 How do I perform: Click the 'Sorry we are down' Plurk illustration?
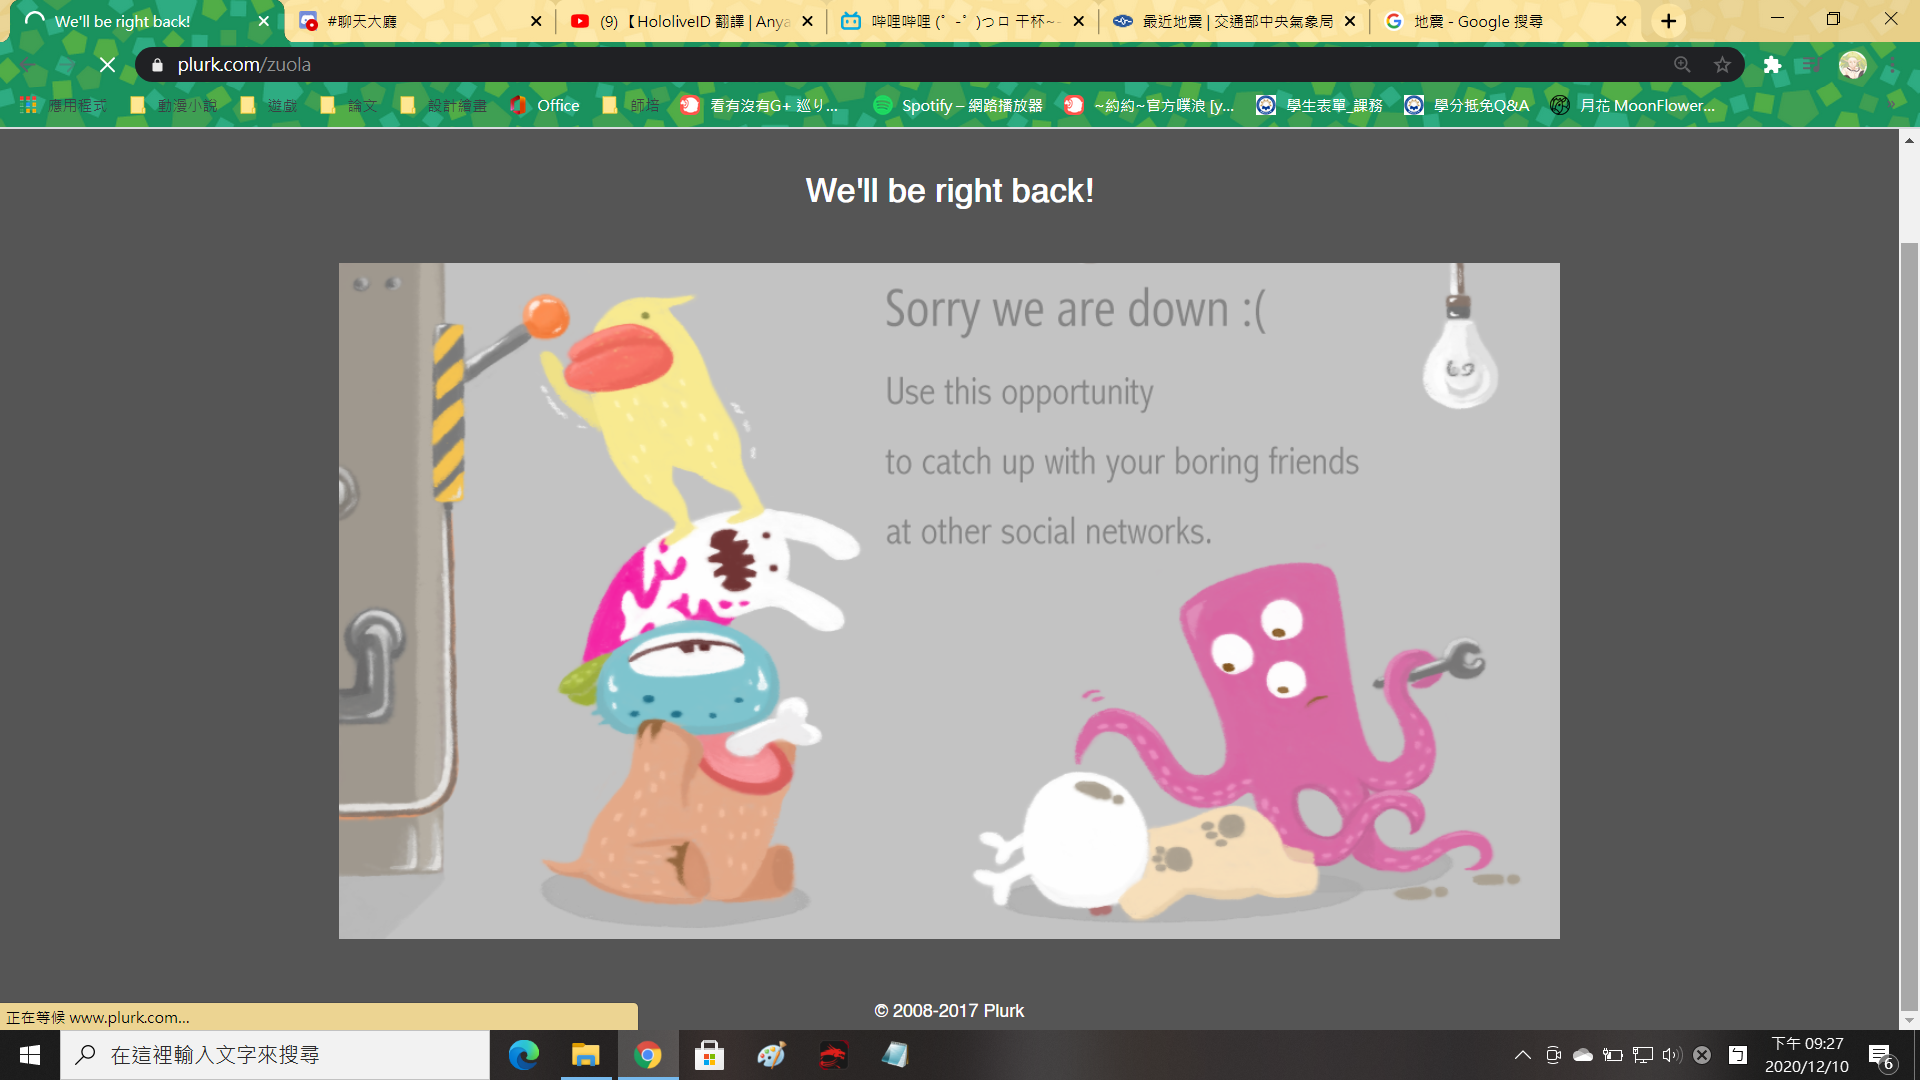[949, 600]
